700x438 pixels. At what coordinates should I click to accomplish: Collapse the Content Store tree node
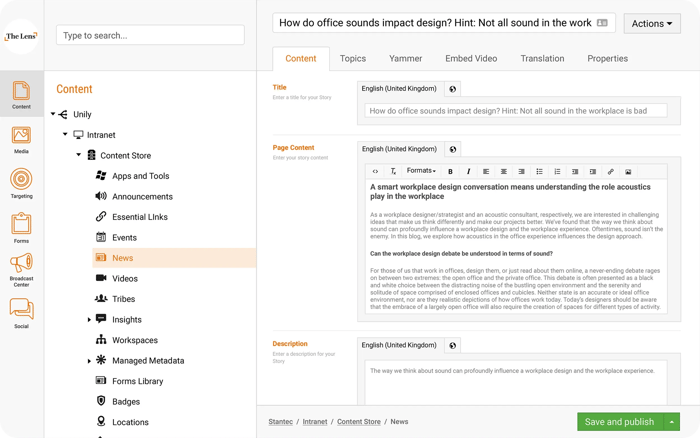[78, 155]
